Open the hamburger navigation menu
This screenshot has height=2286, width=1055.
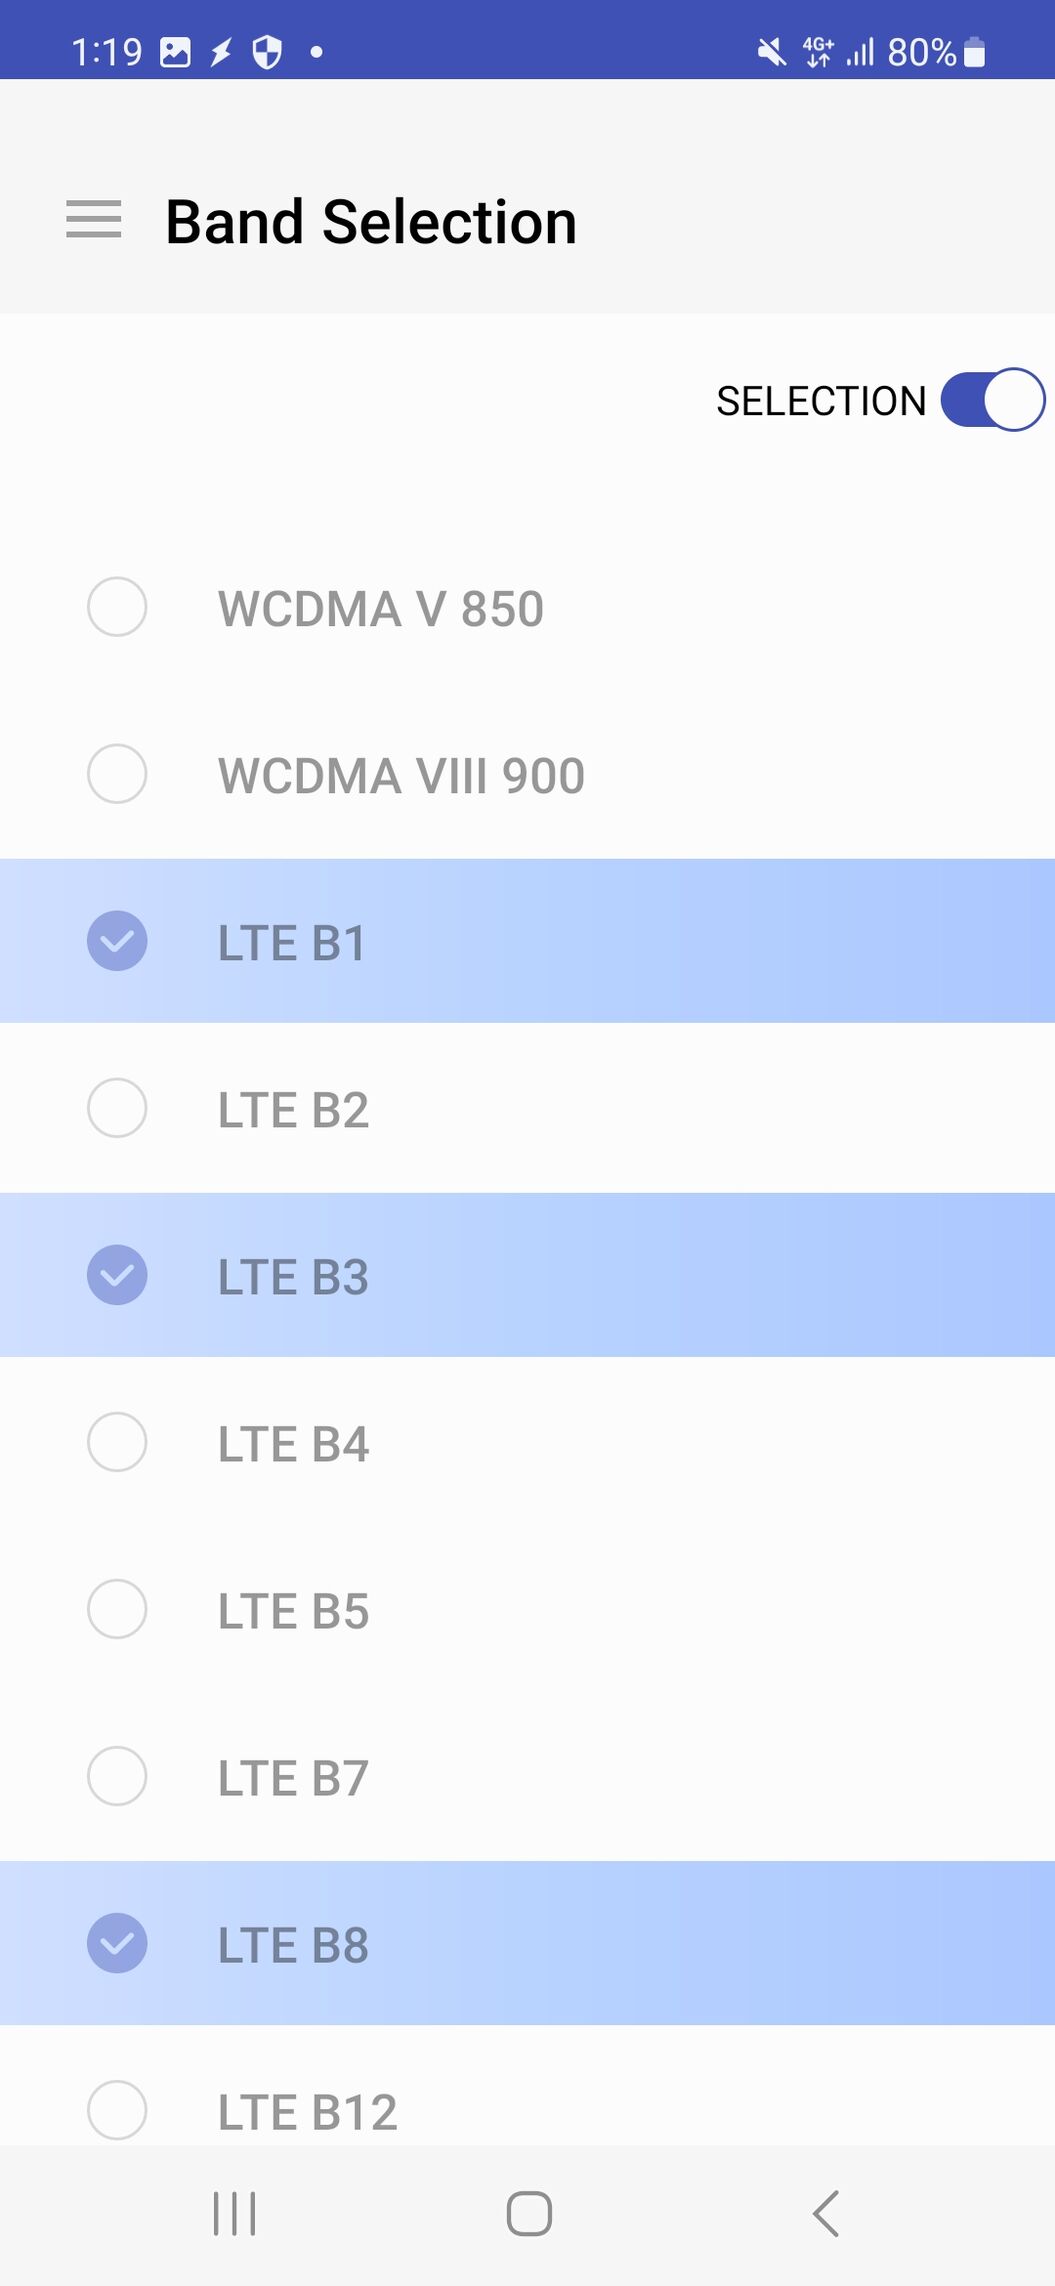[93, 220]
